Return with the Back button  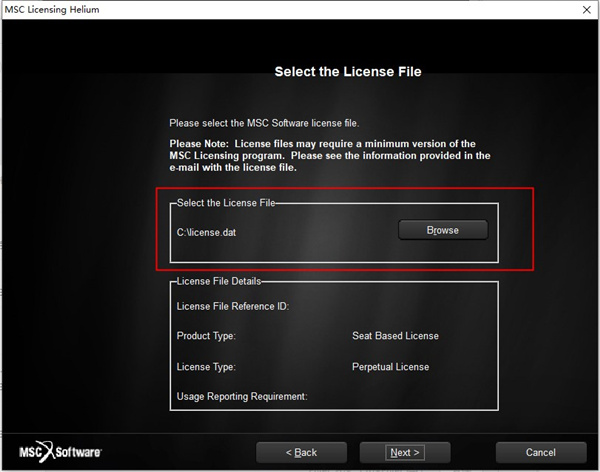click(x=302, y=452)
